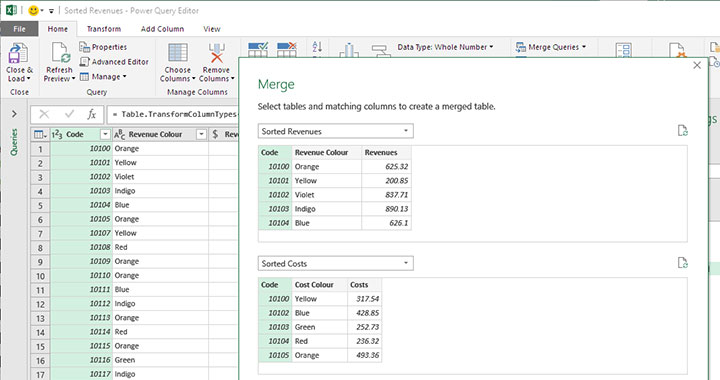Switch to the Transform ribbon tab
The width and height of the screenshot is (720, 380).
104,29
